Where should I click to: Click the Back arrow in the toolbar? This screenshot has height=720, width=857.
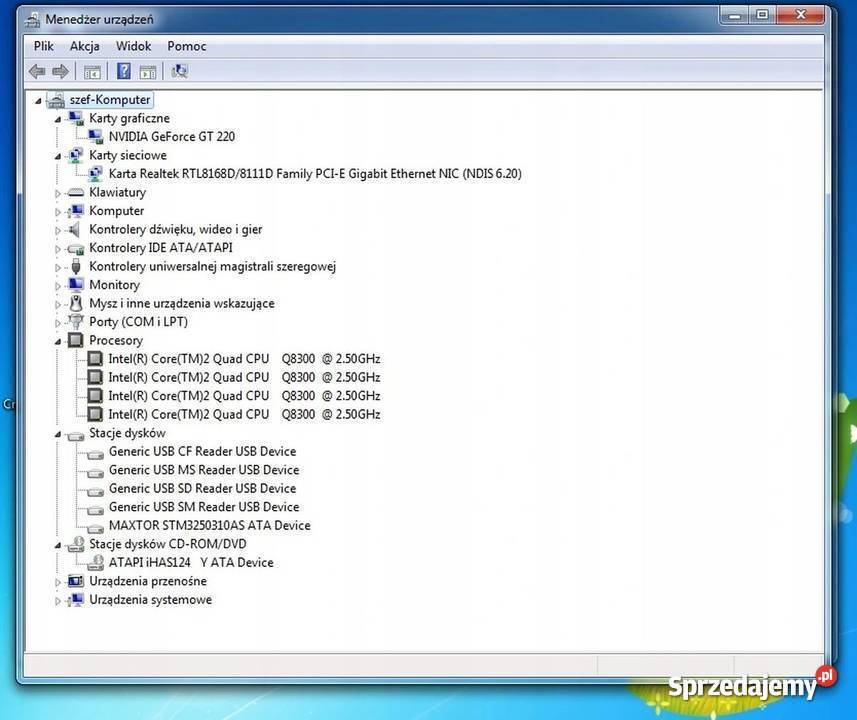click(x=37, y=71)
